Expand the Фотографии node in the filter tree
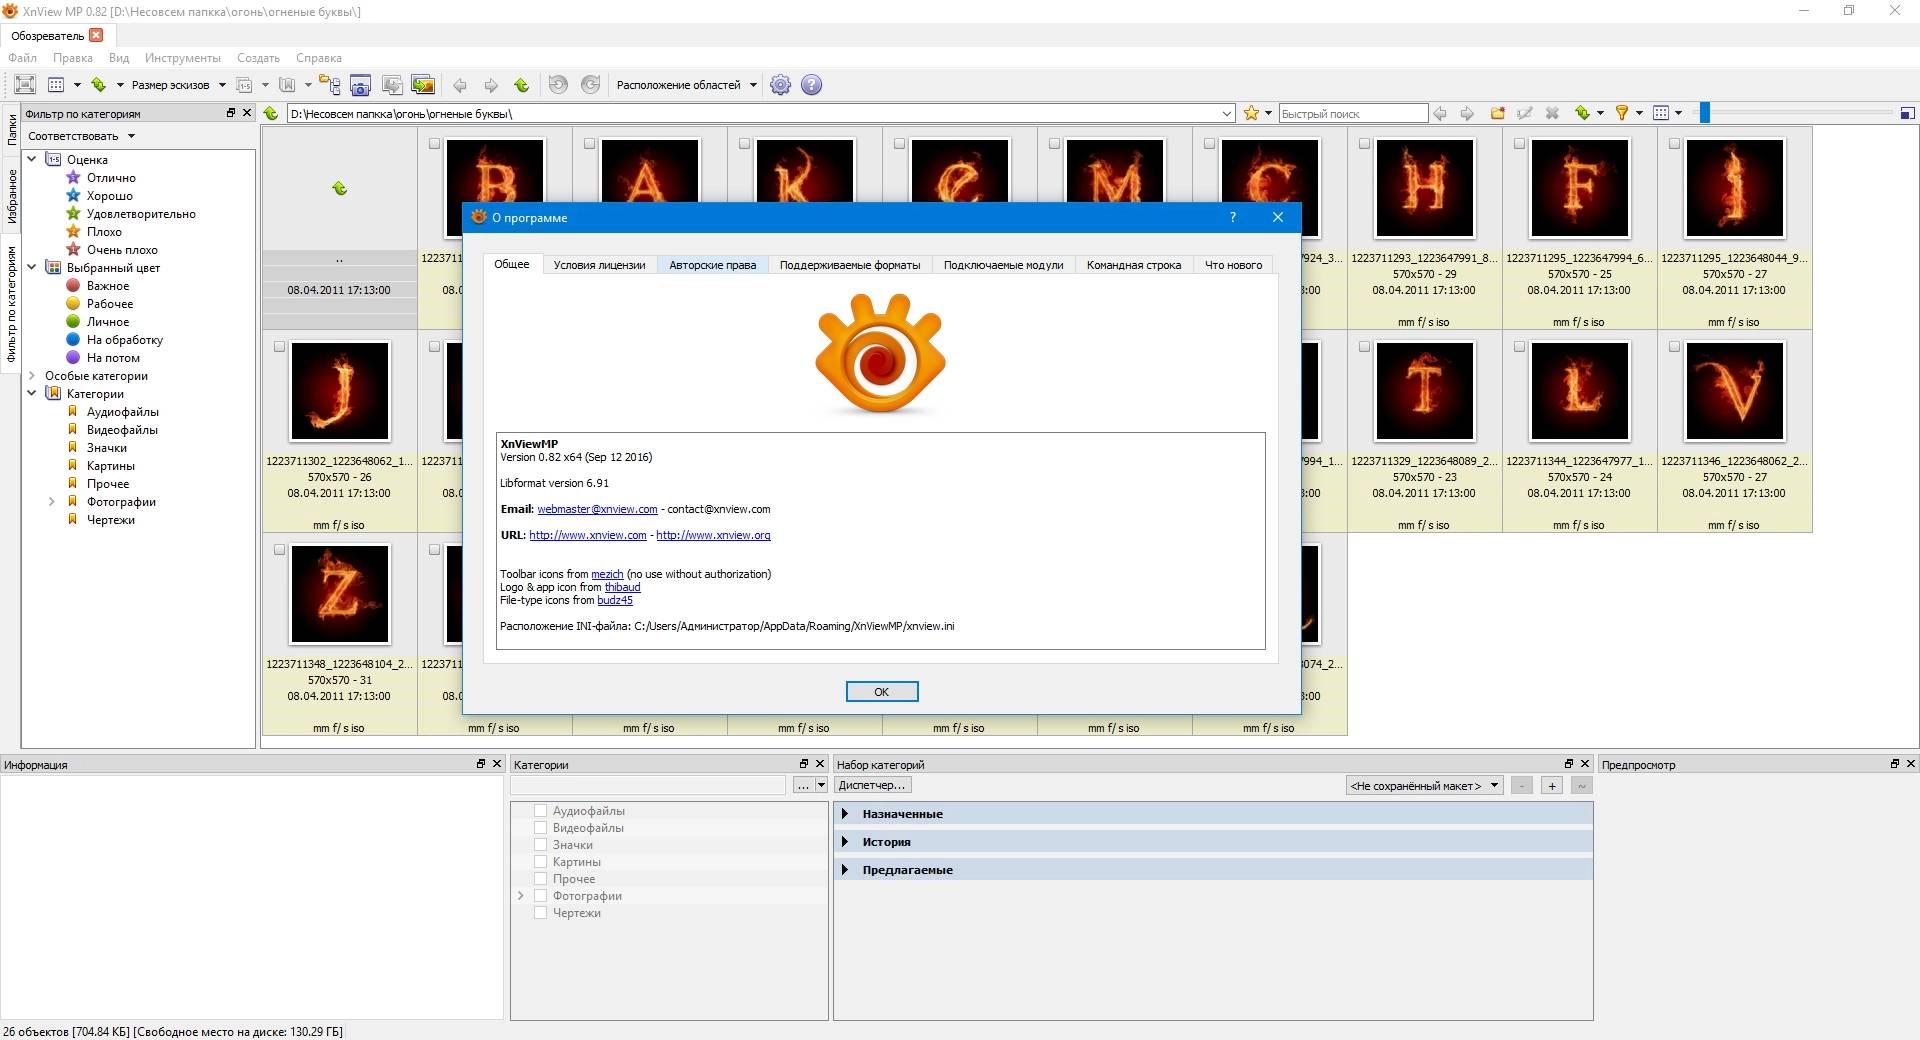Viewport: 1920px width, 1040px height. (x=52, y=502)
